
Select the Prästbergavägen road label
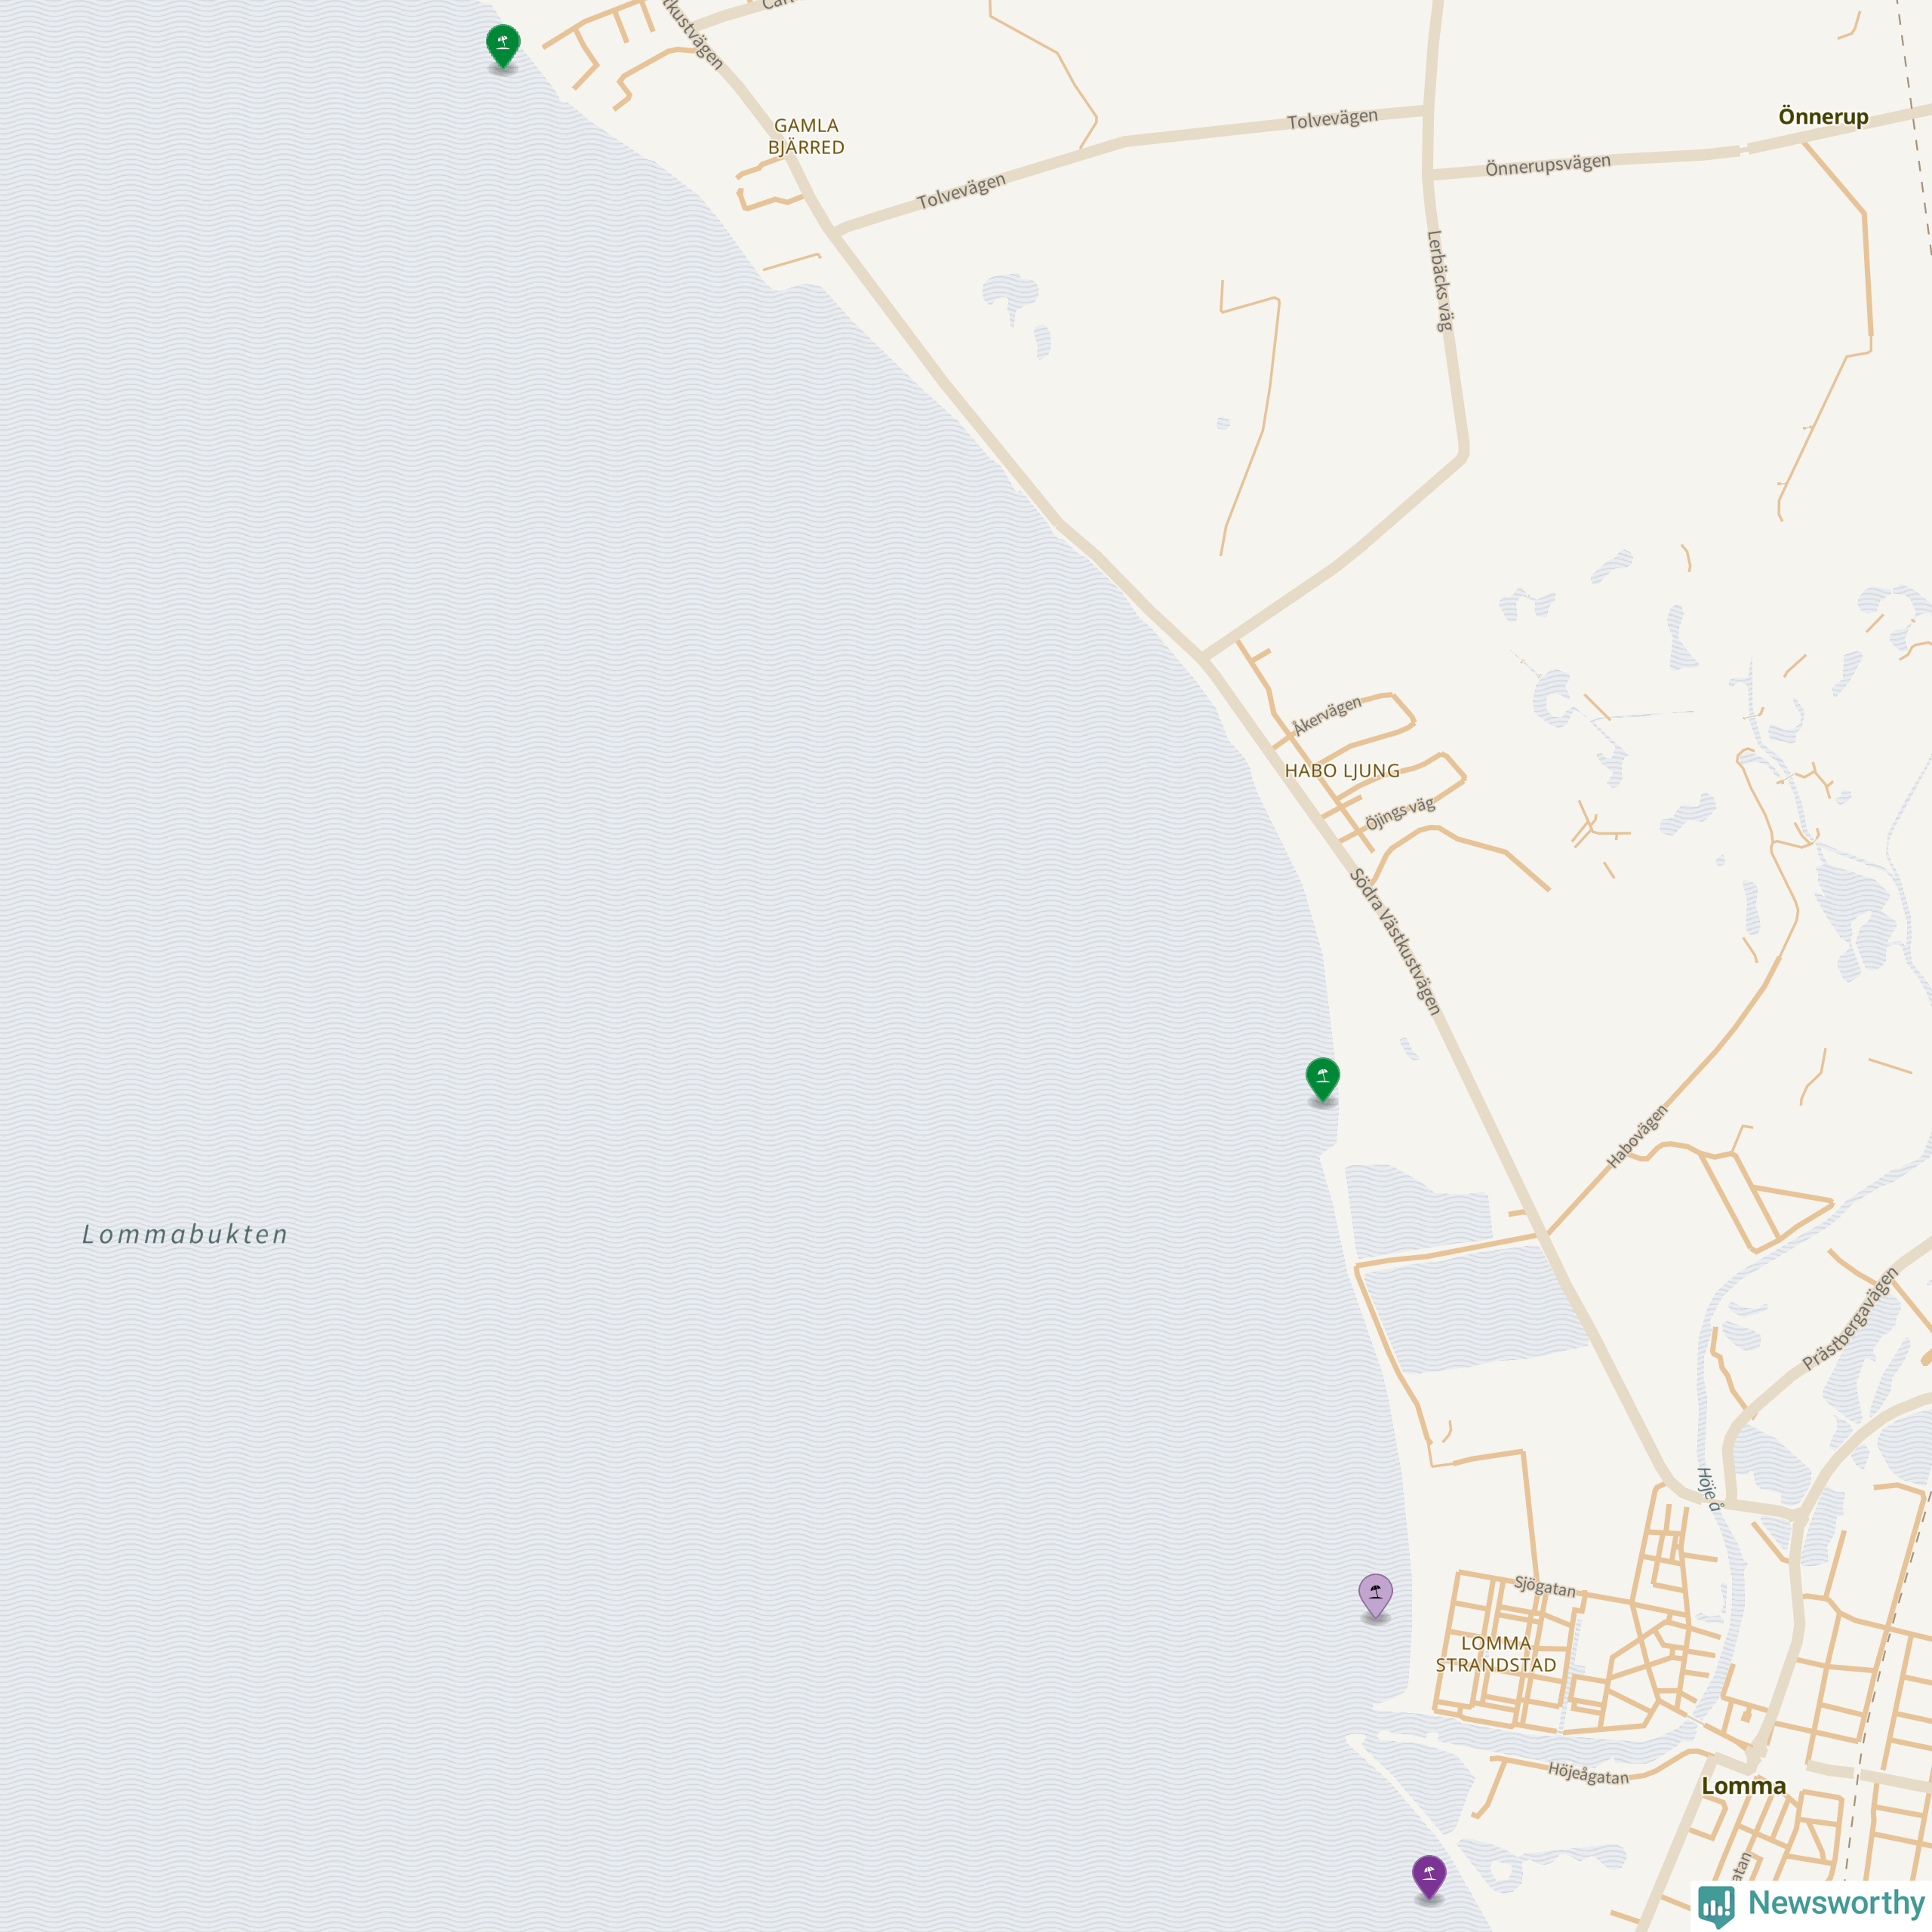(x=1850, y=1319)
